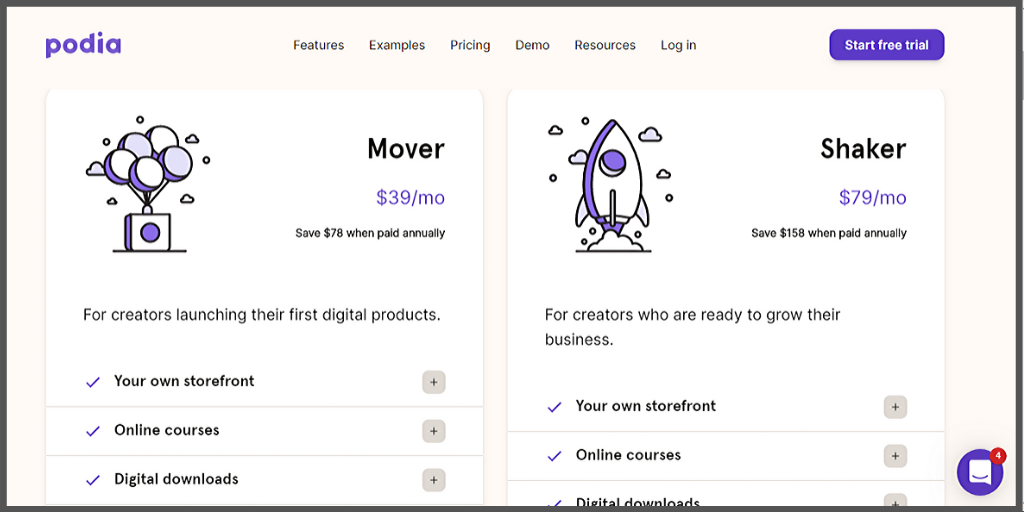
Task: Open the Resources menu
Action: point(605,45)
